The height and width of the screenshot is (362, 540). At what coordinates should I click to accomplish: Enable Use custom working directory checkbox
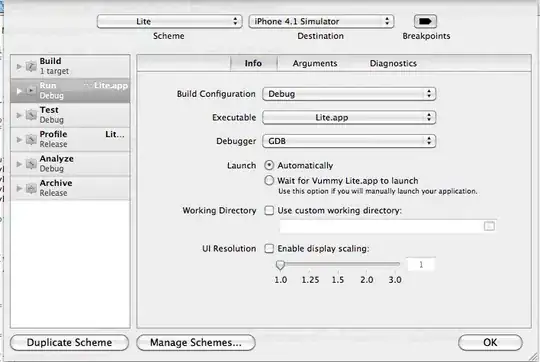point(269,210)
